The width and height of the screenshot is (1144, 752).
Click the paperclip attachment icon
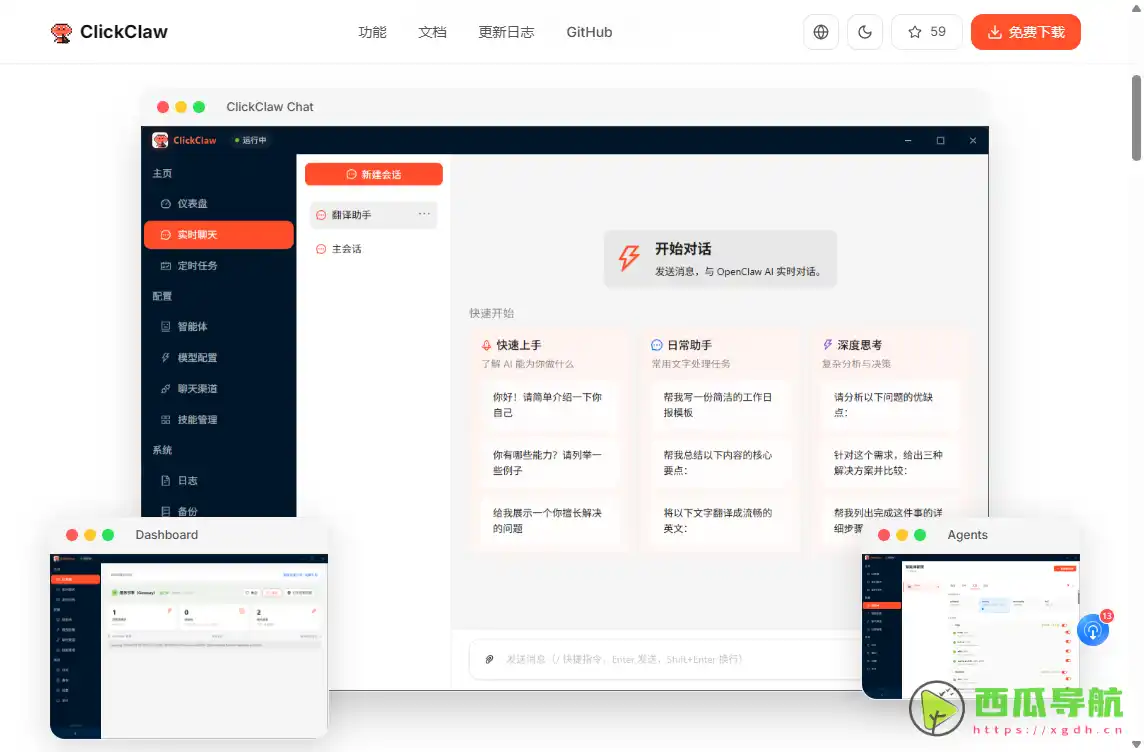pyautogui.click(x=490, y=659)
